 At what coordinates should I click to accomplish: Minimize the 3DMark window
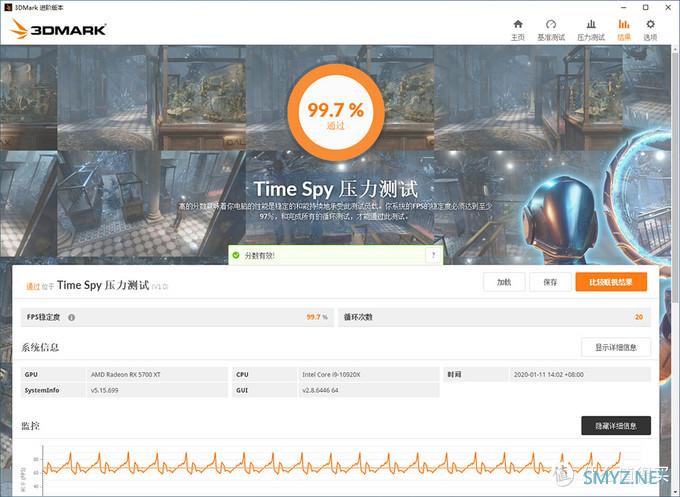pyautogui.click(x=624, y=7)
